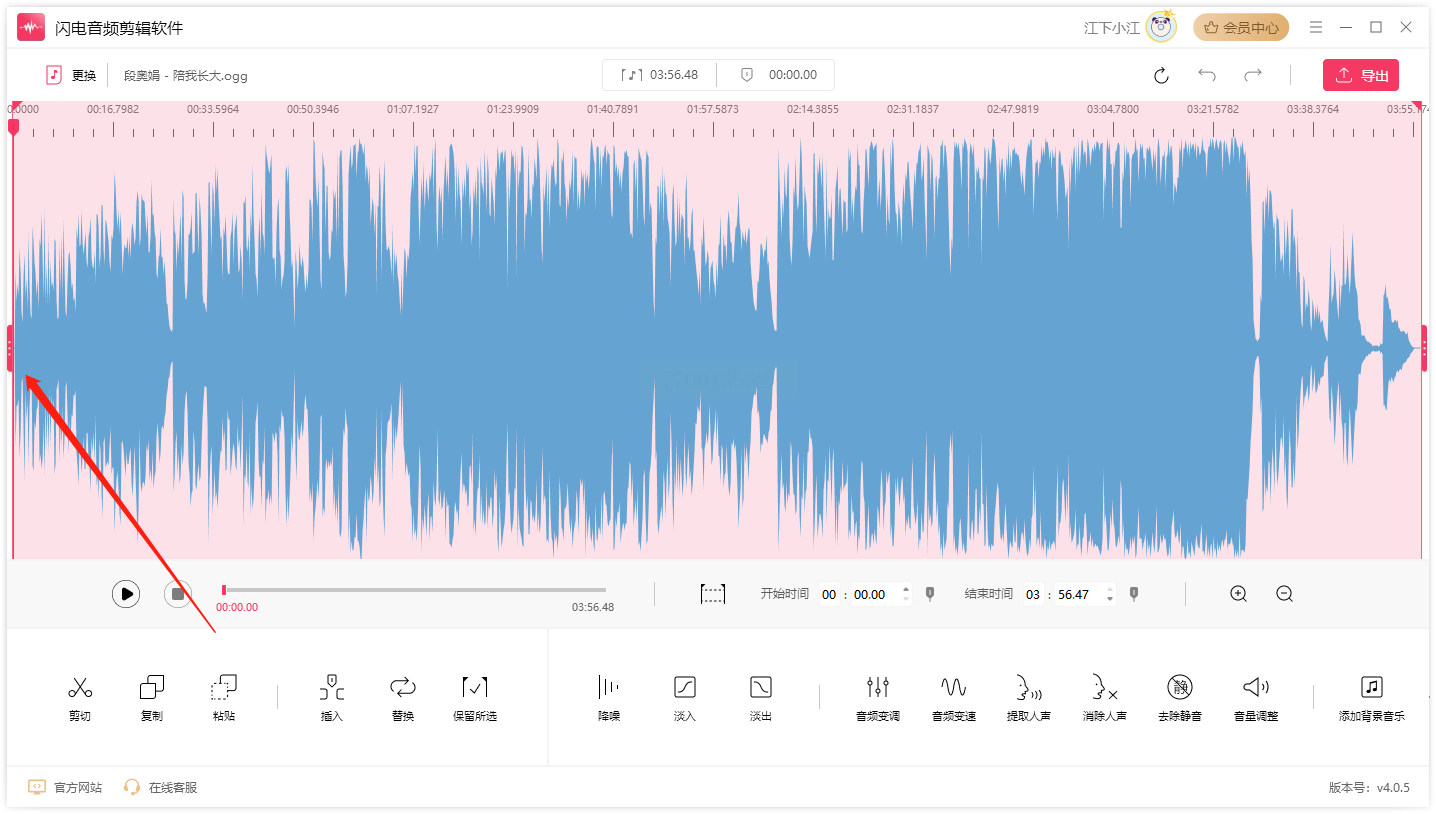Click the 导出 export button
This screenshot has width=1436, height=814.
[1361, 75]
